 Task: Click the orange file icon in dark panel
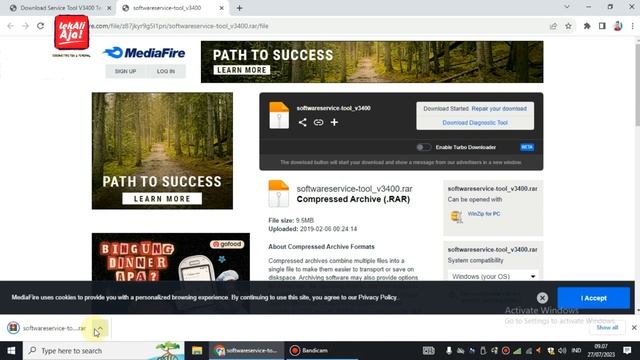click(x=279, y=116)
